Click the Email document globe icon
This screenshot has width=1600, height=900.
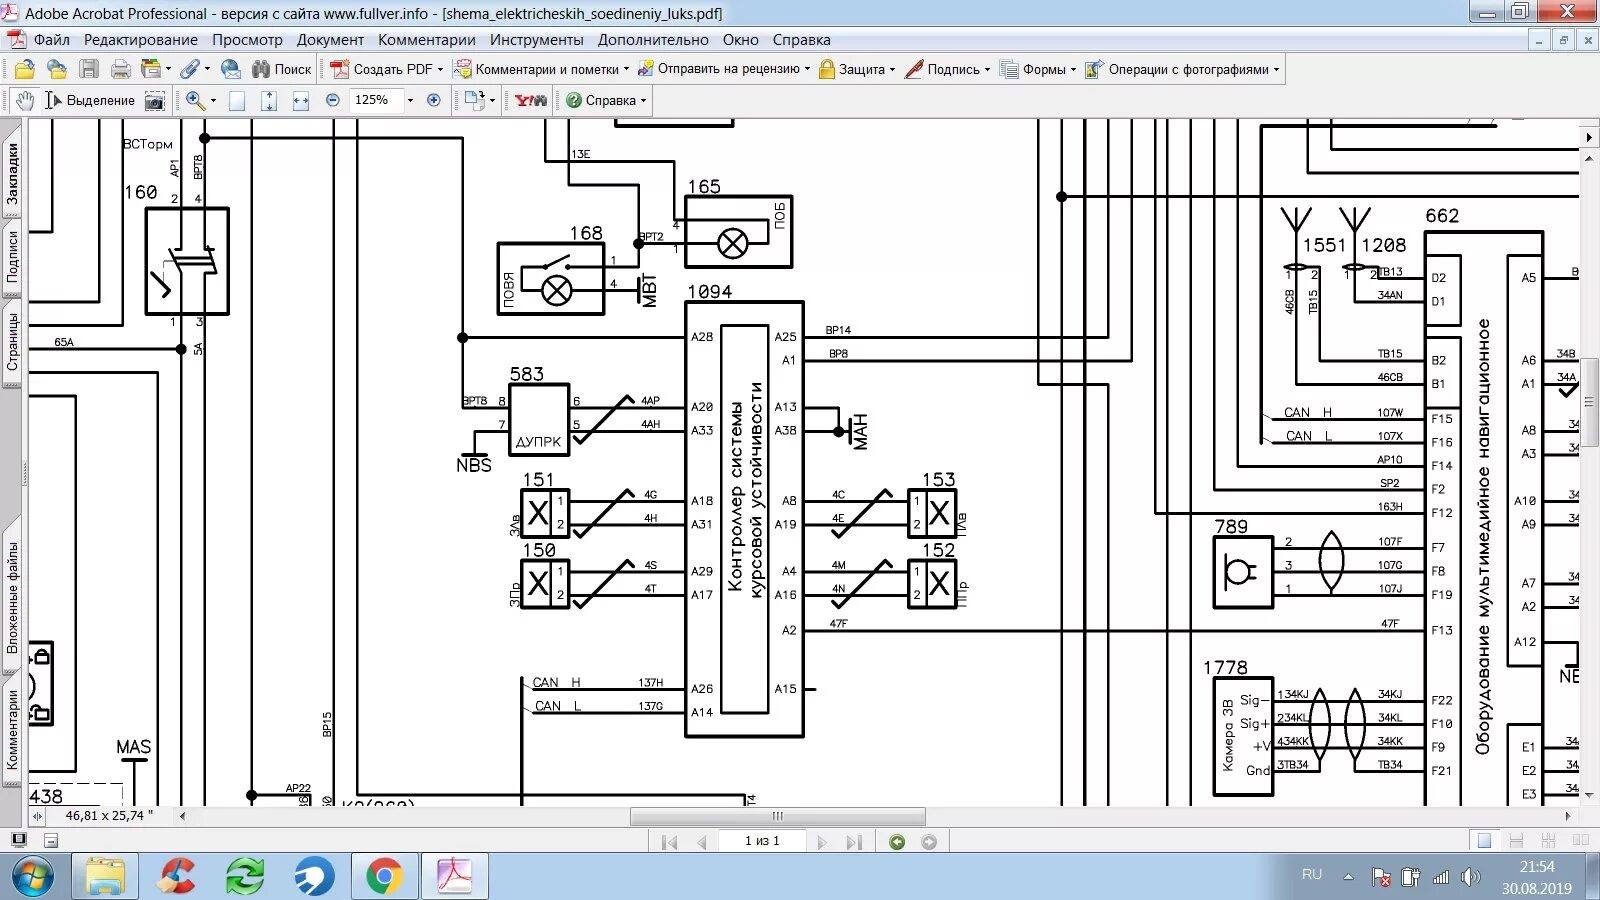(231, 69)
